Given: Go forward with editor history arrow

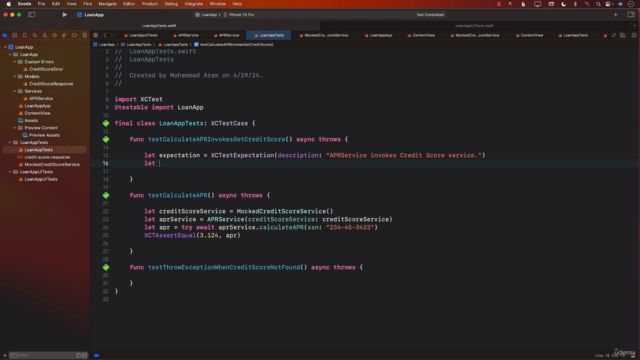Looking at the screenshot, I should (x=111, y=36).
